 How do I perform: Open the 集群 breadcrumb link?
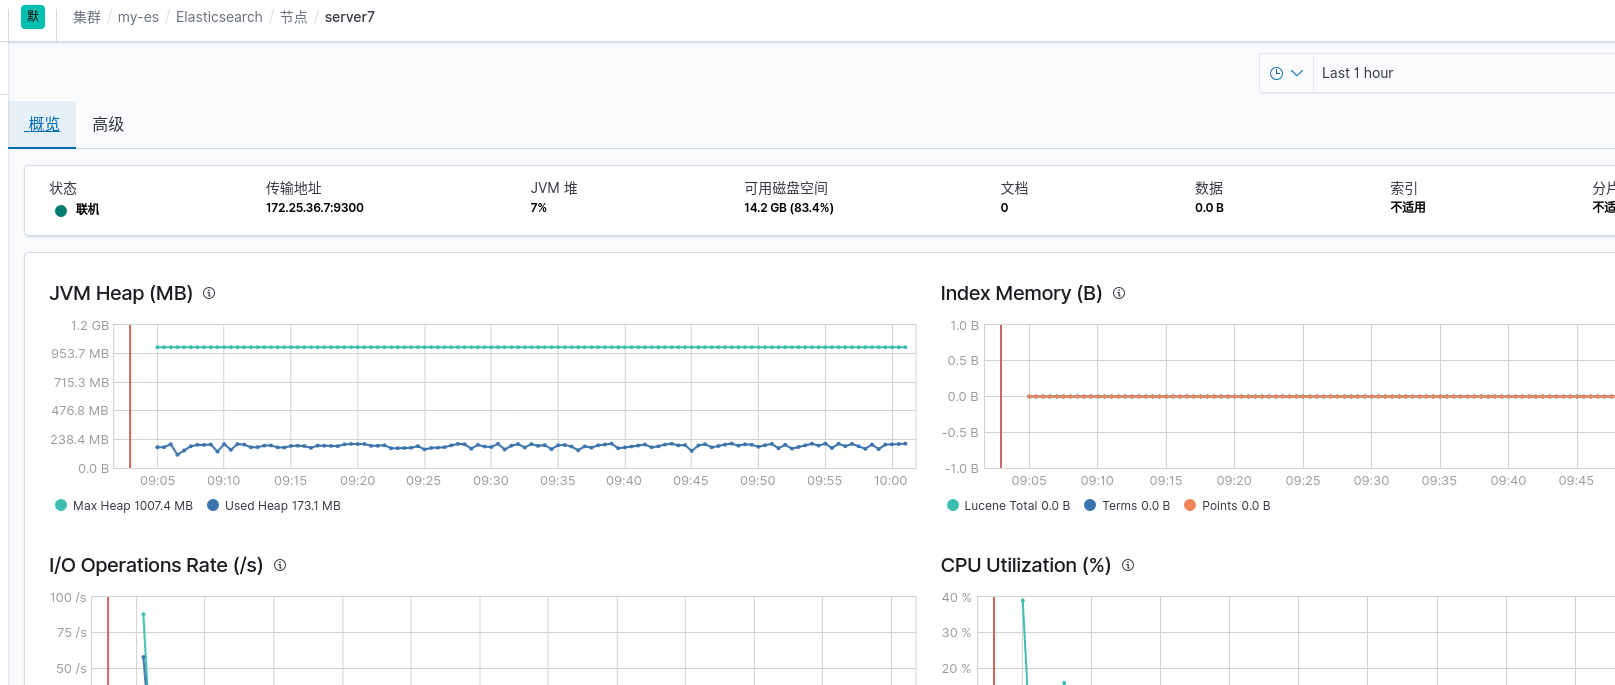87,17
